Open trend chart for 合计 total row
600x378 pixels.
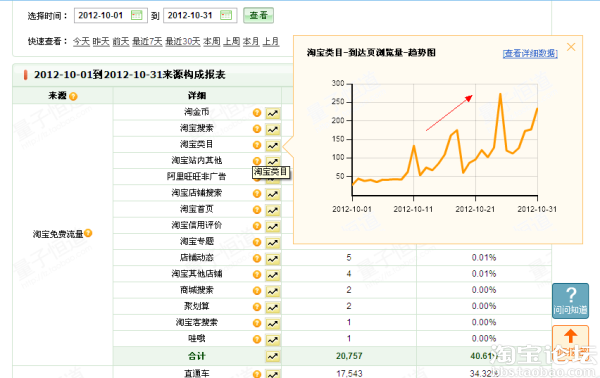273,356
